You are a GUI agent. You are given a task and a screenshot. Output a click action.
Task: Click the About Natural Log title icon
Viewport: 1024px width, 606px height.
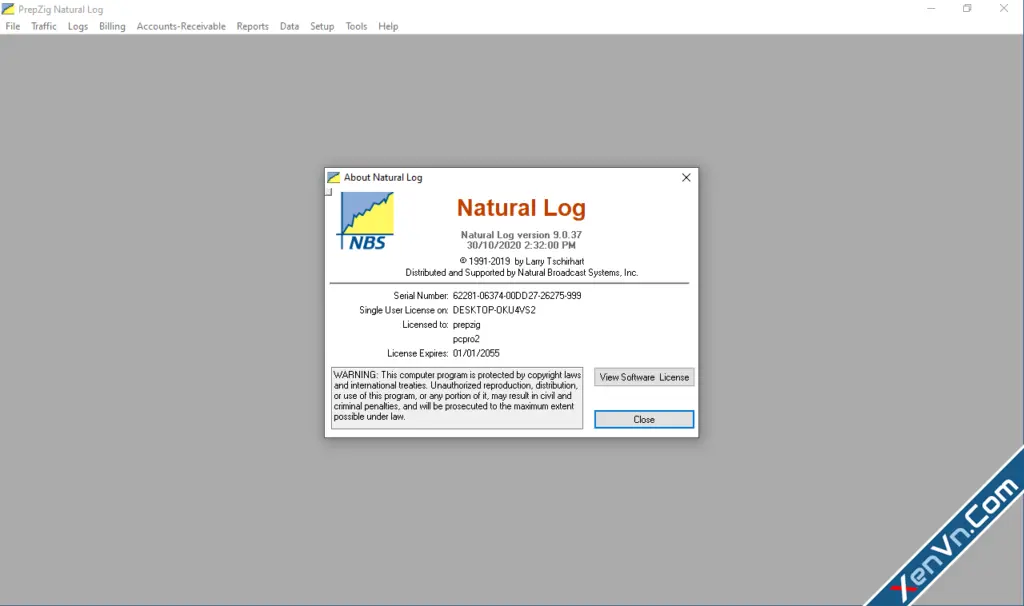pyautogui.click(x=334, y=178)
